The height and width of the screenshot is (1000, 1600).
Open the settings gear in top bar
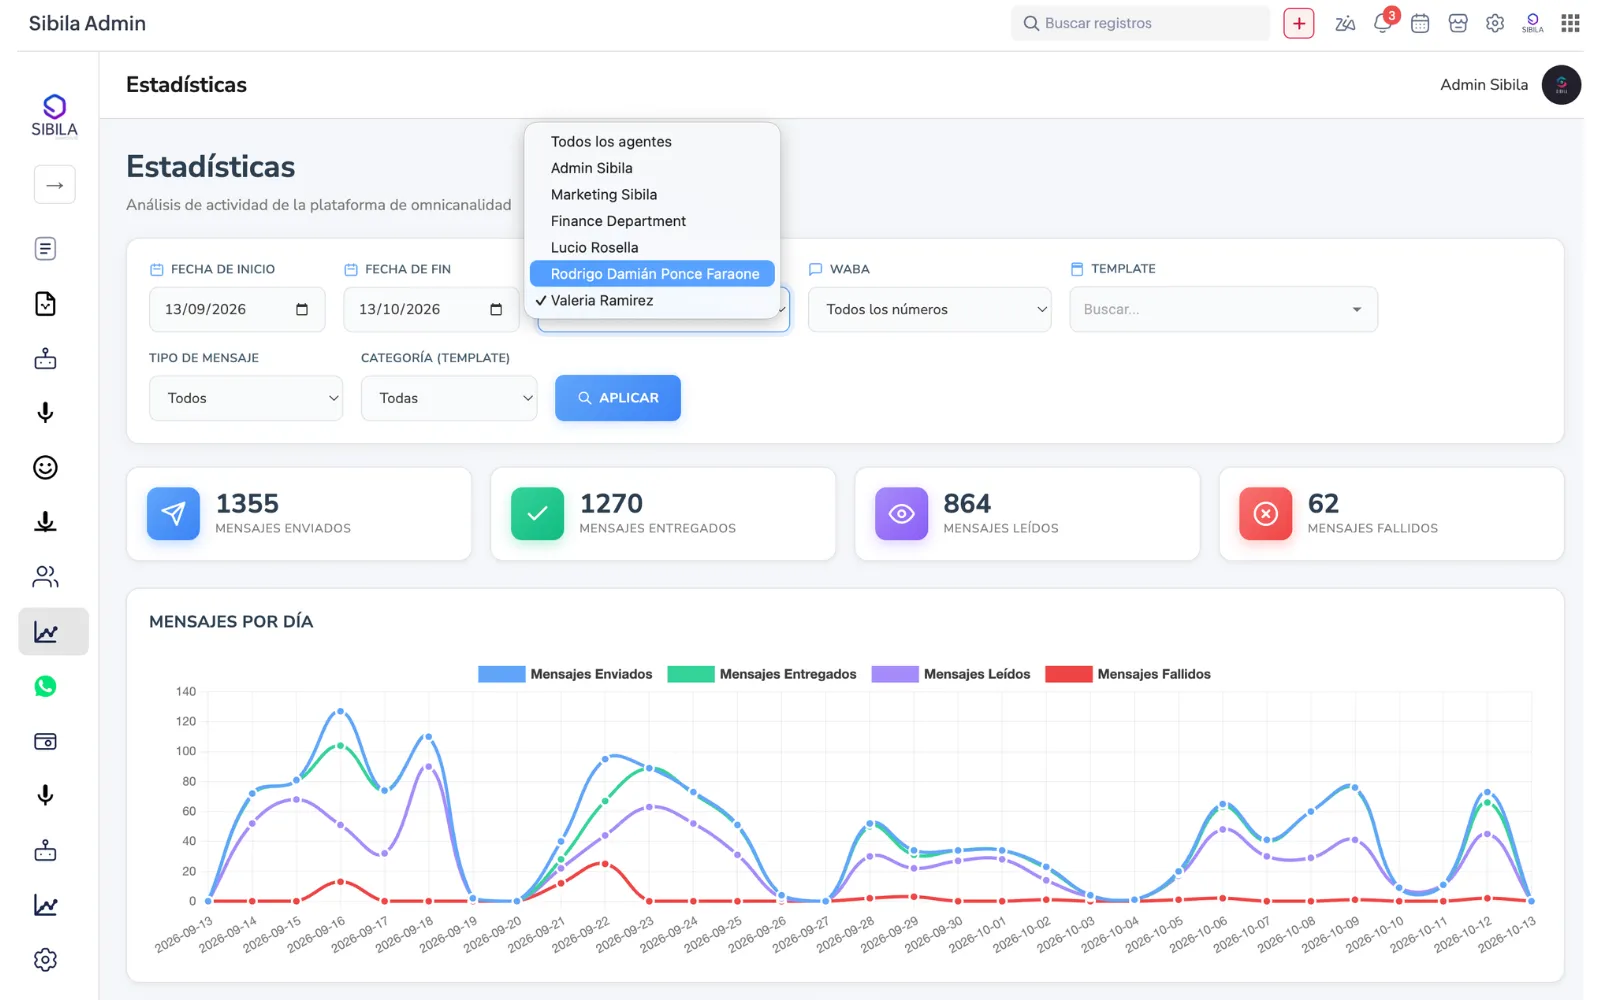(x=1495, y=23)
